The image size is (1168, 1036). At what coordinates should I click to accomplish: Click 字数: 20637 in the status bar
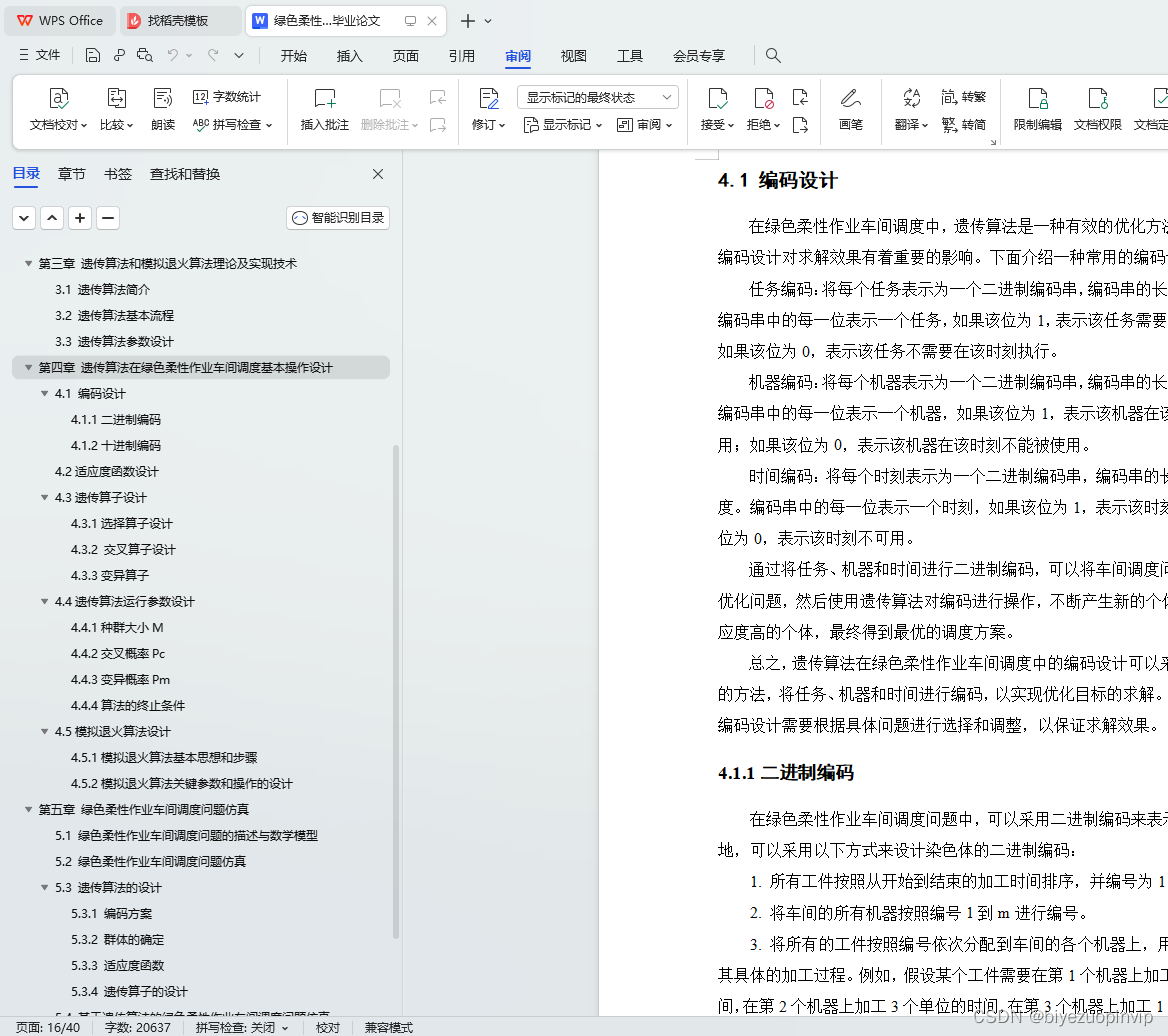click(138, 1027)
